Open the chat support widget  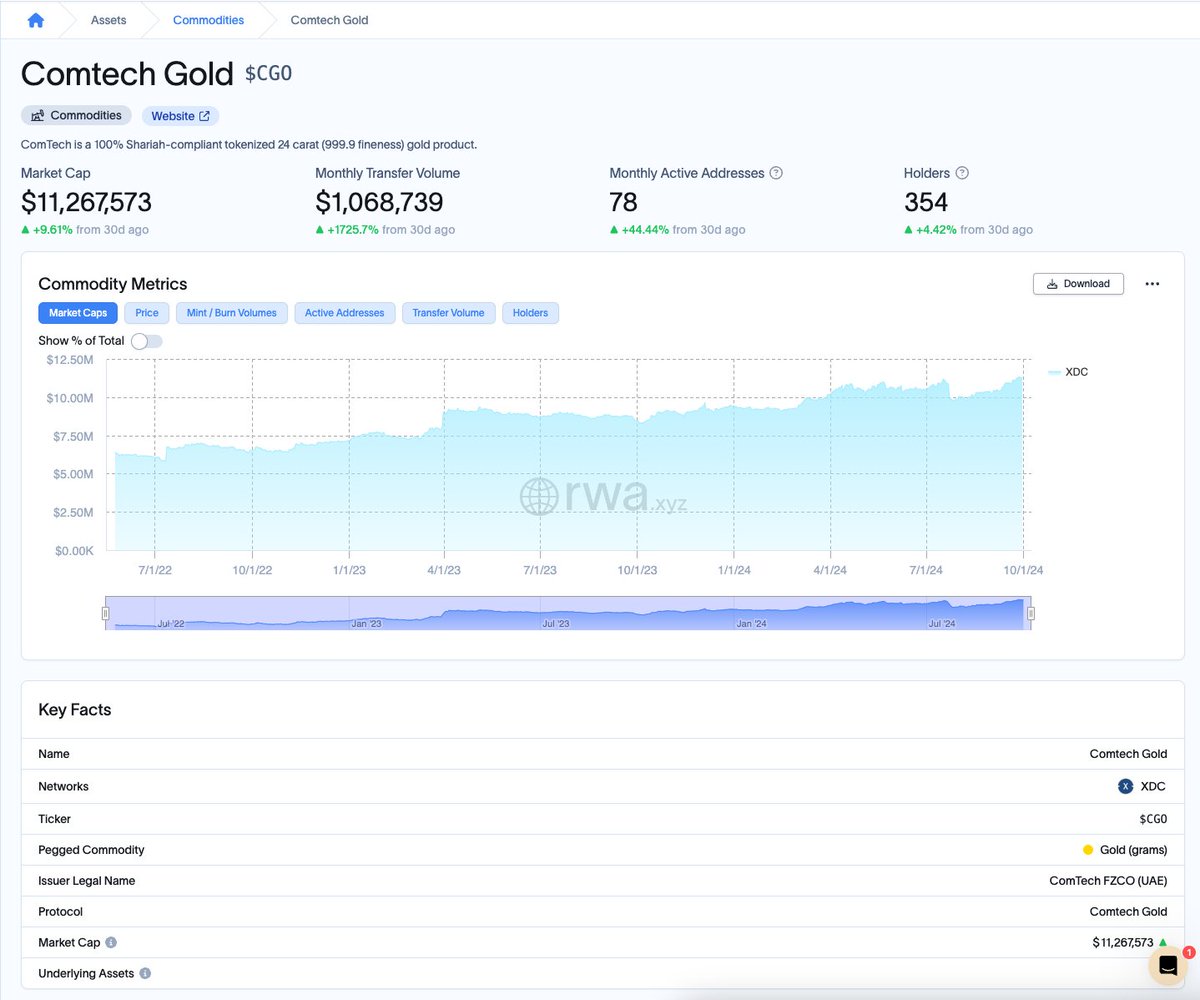coord(1167,966)
